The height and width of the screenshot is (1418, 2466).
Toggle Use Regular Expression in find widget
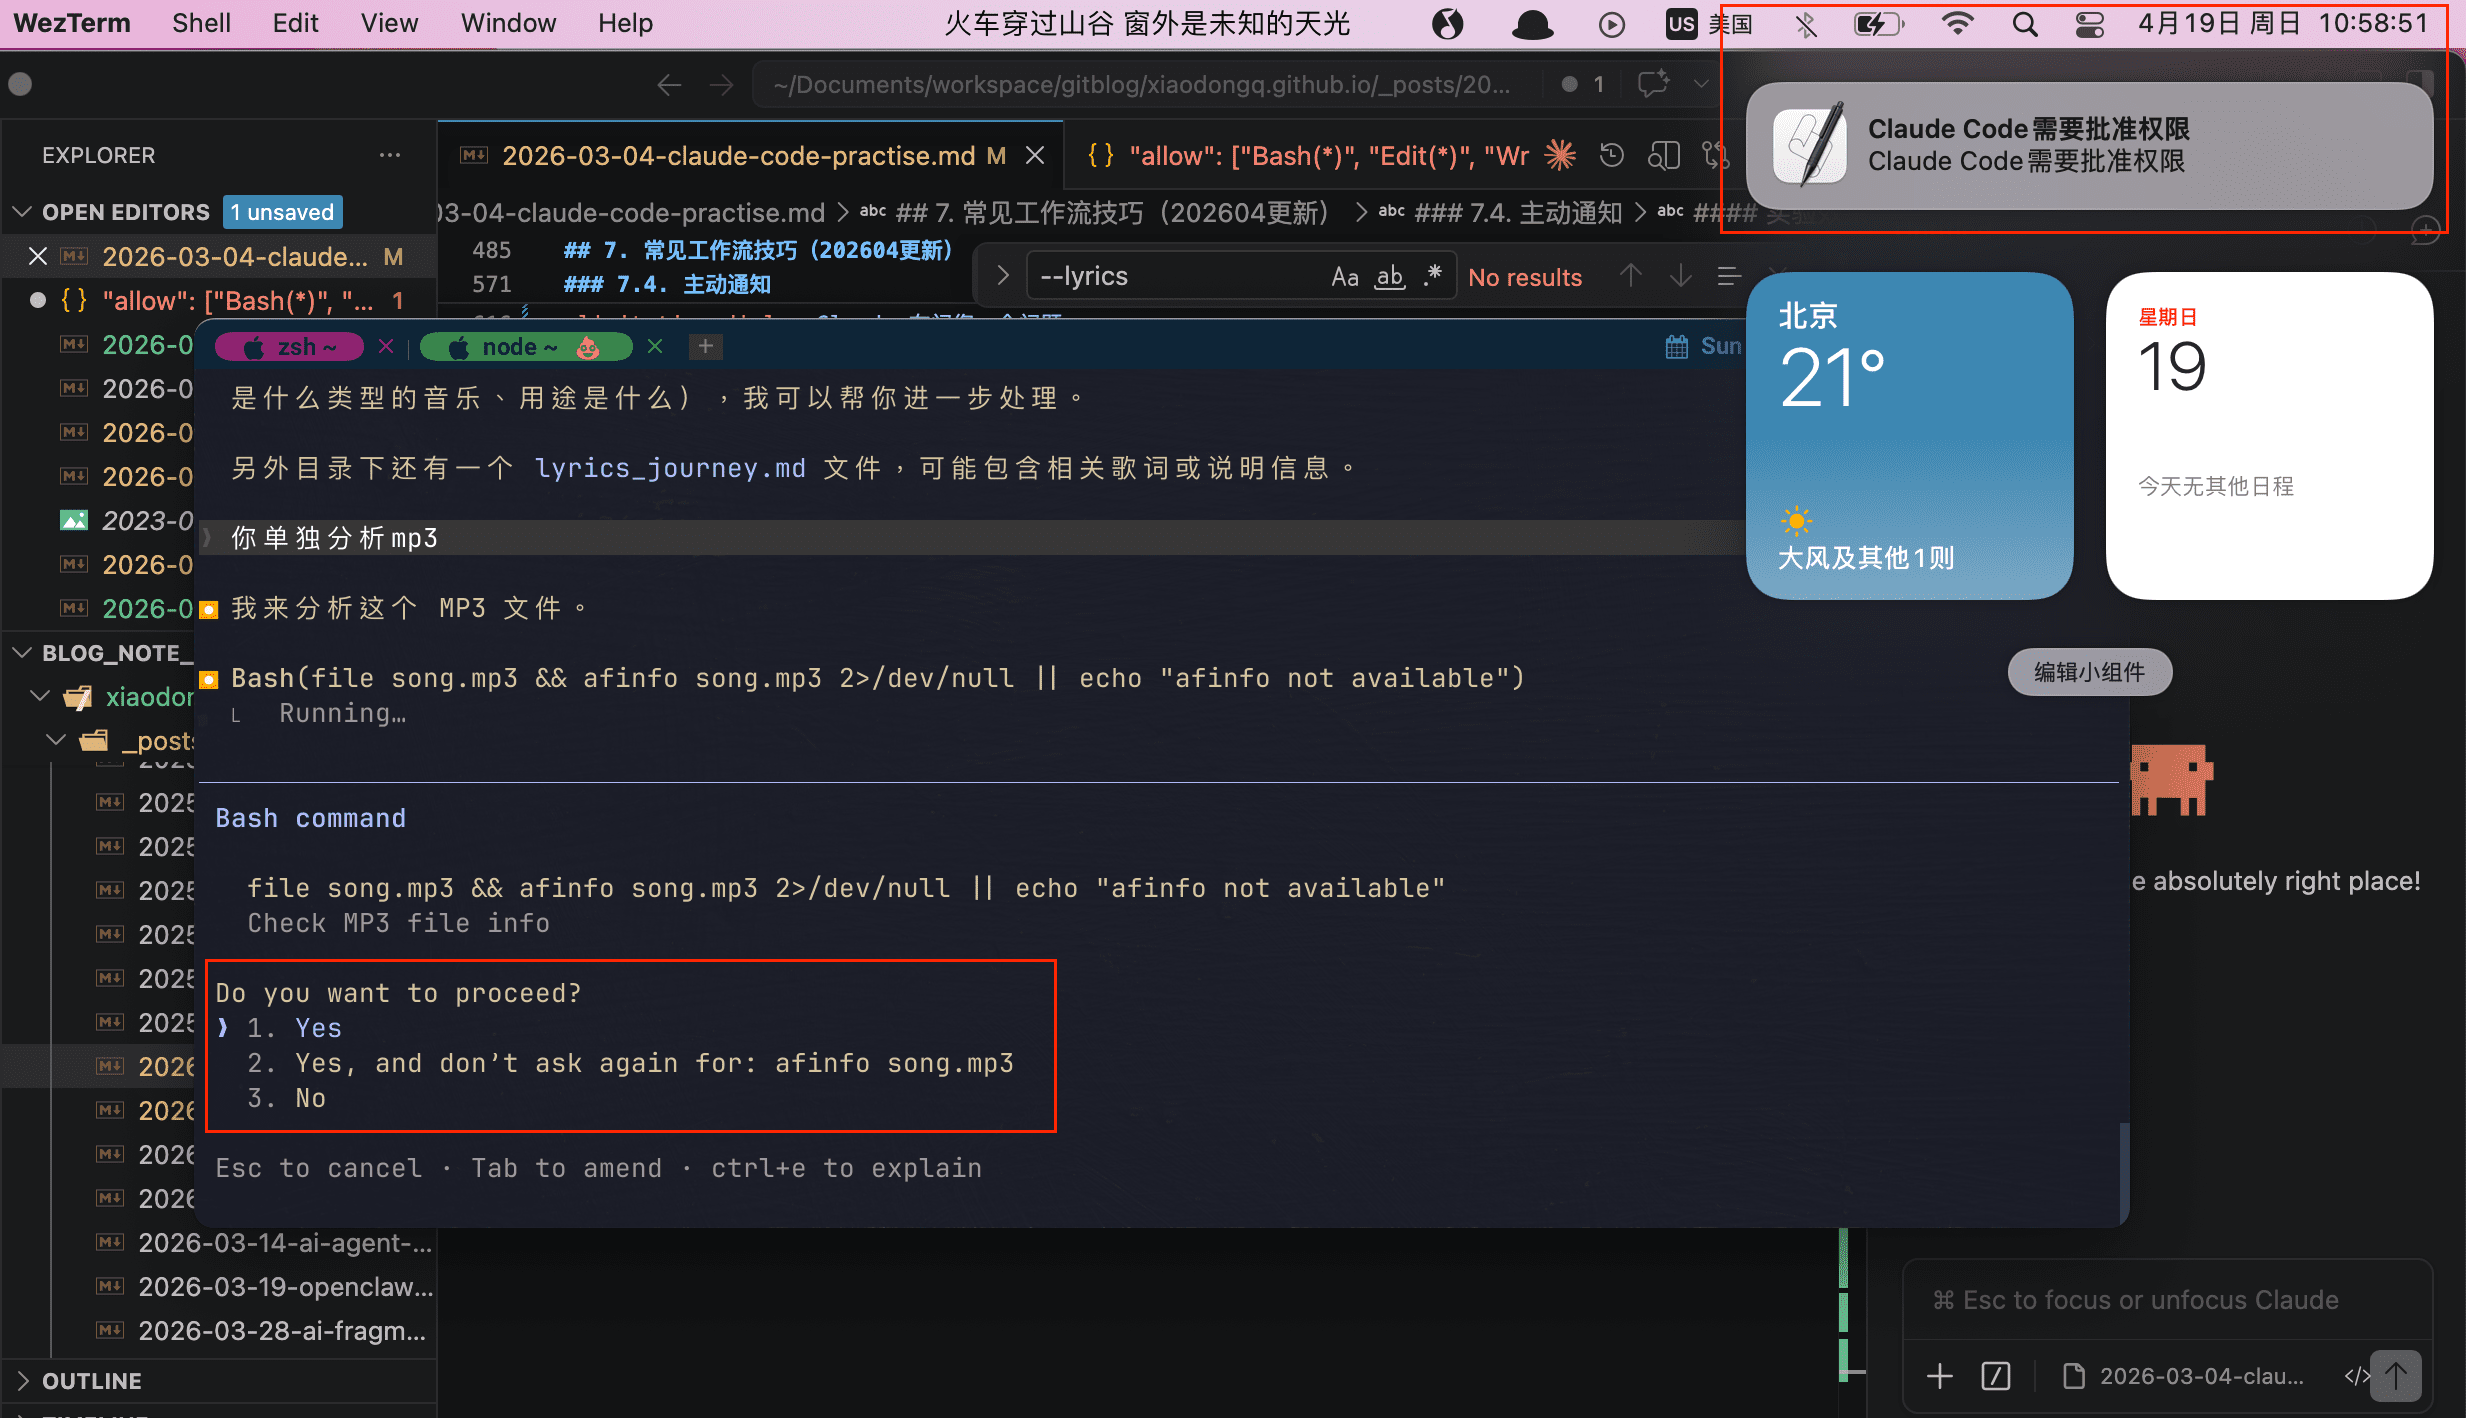tap(1433, 275)
